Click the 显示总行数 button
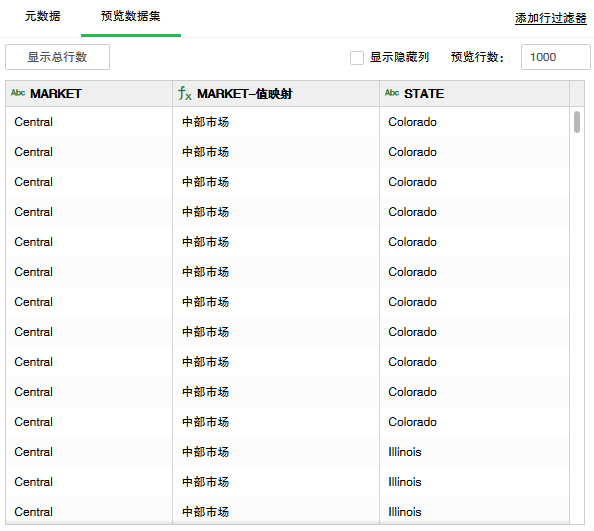Screen dimensions: 594x531 [58, 57]
